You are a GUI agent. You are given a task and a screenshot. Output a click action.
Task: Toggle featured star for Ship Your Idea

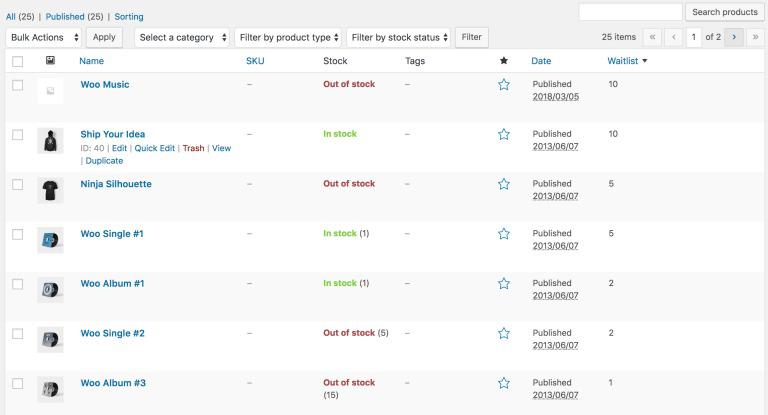504,134
